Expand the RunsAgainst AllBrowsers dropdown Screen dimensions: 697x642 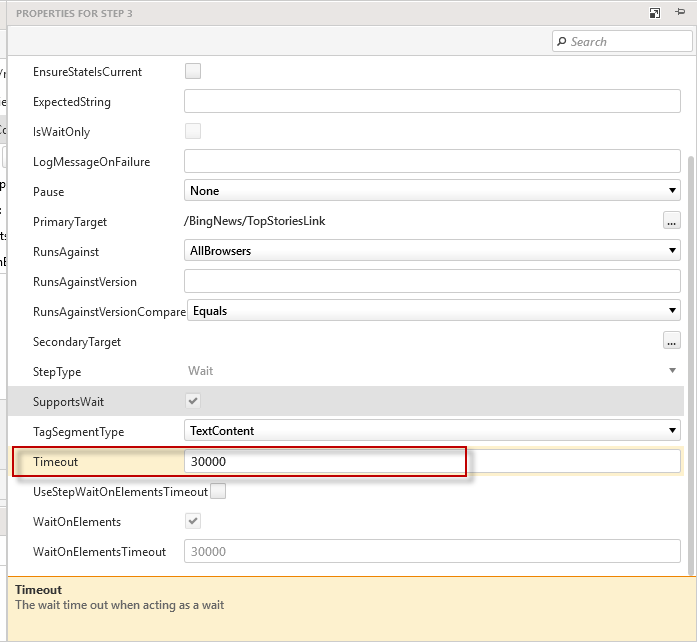coord(432,251)
